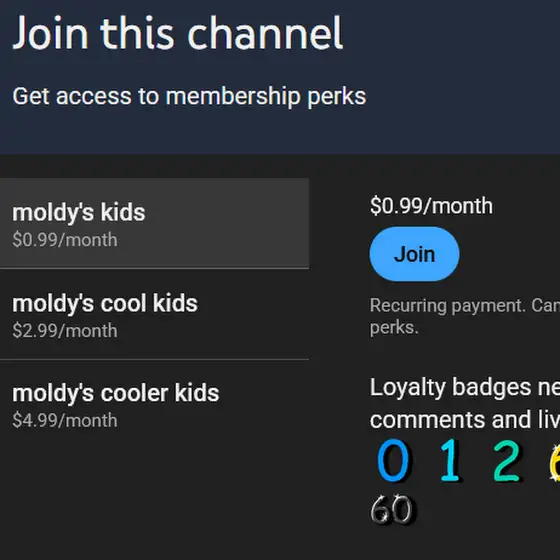Click the blue 0 loyalty badge
The height and width of the screenshot is (560, 560).
tap(393, 460)
